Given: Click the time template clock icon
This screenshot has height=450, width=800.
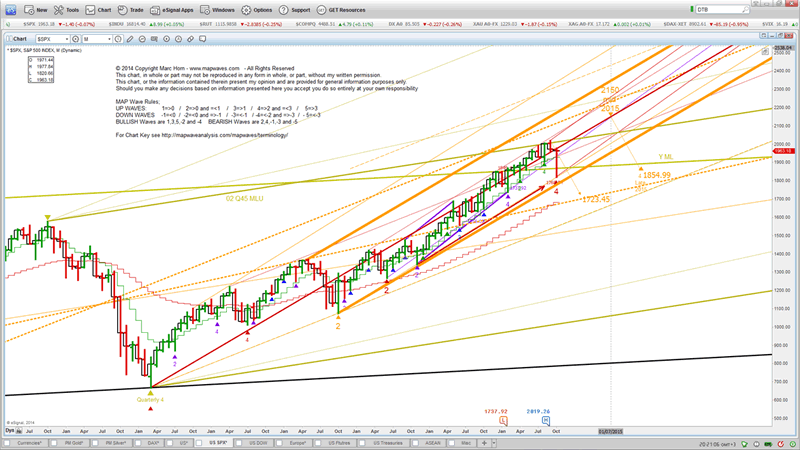Looking at the screenshot, I should [179, 39].
